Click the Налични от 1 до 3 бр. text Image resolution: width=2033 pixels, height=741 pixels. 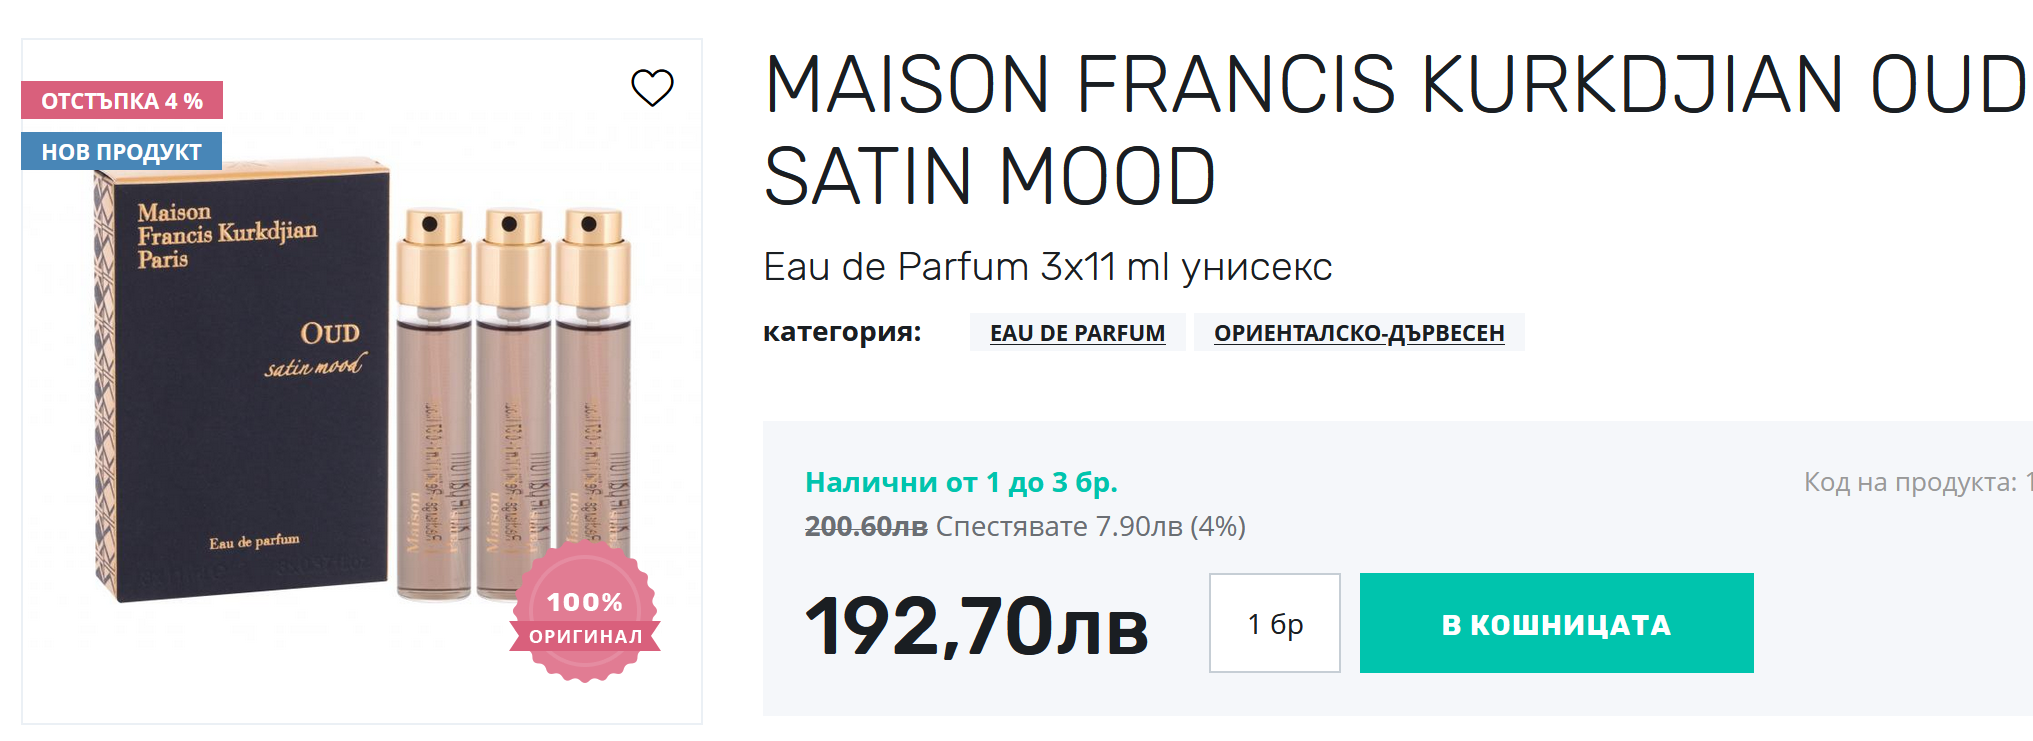961,482
